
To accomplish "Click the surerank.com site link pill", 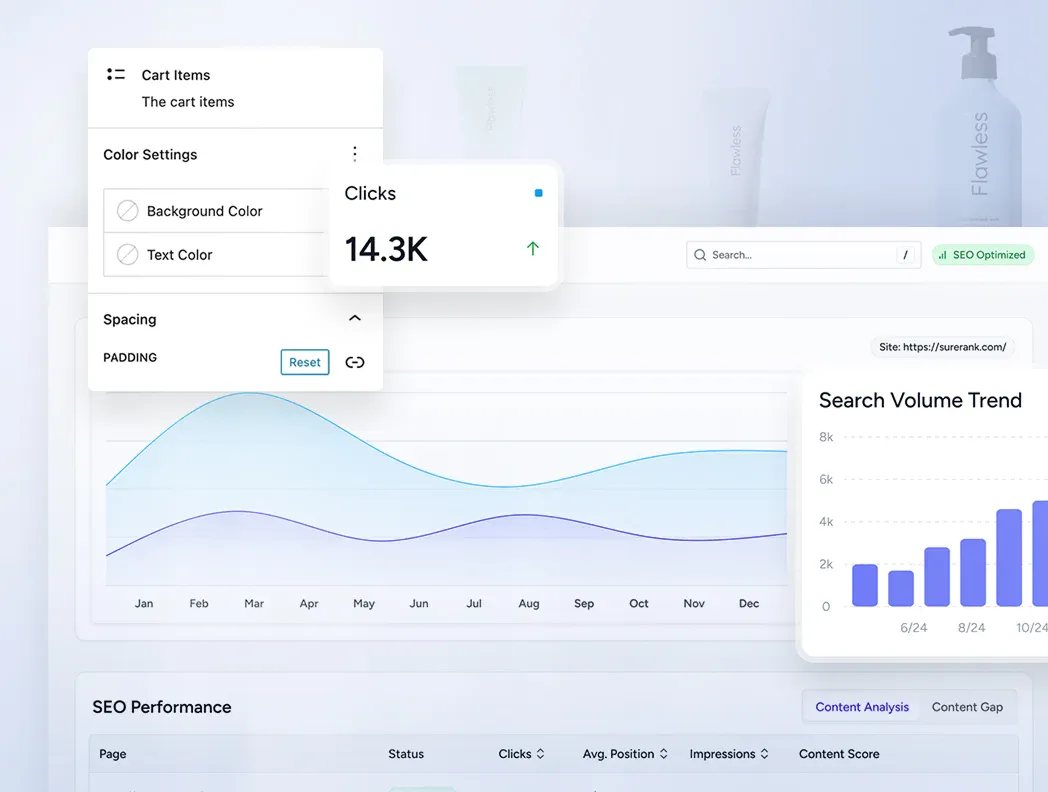I will (943, 347).
